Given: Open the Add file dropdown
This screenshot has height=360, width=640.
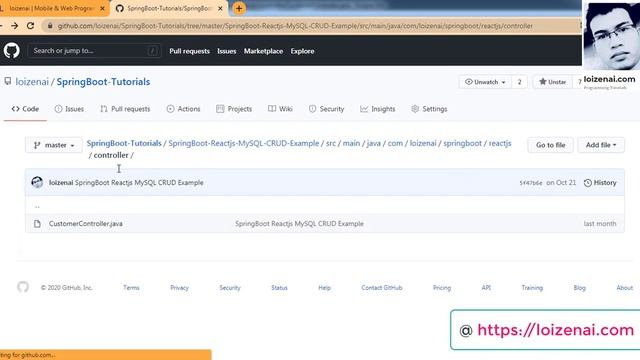Looking at the screenshot, I should pos(601,145).
